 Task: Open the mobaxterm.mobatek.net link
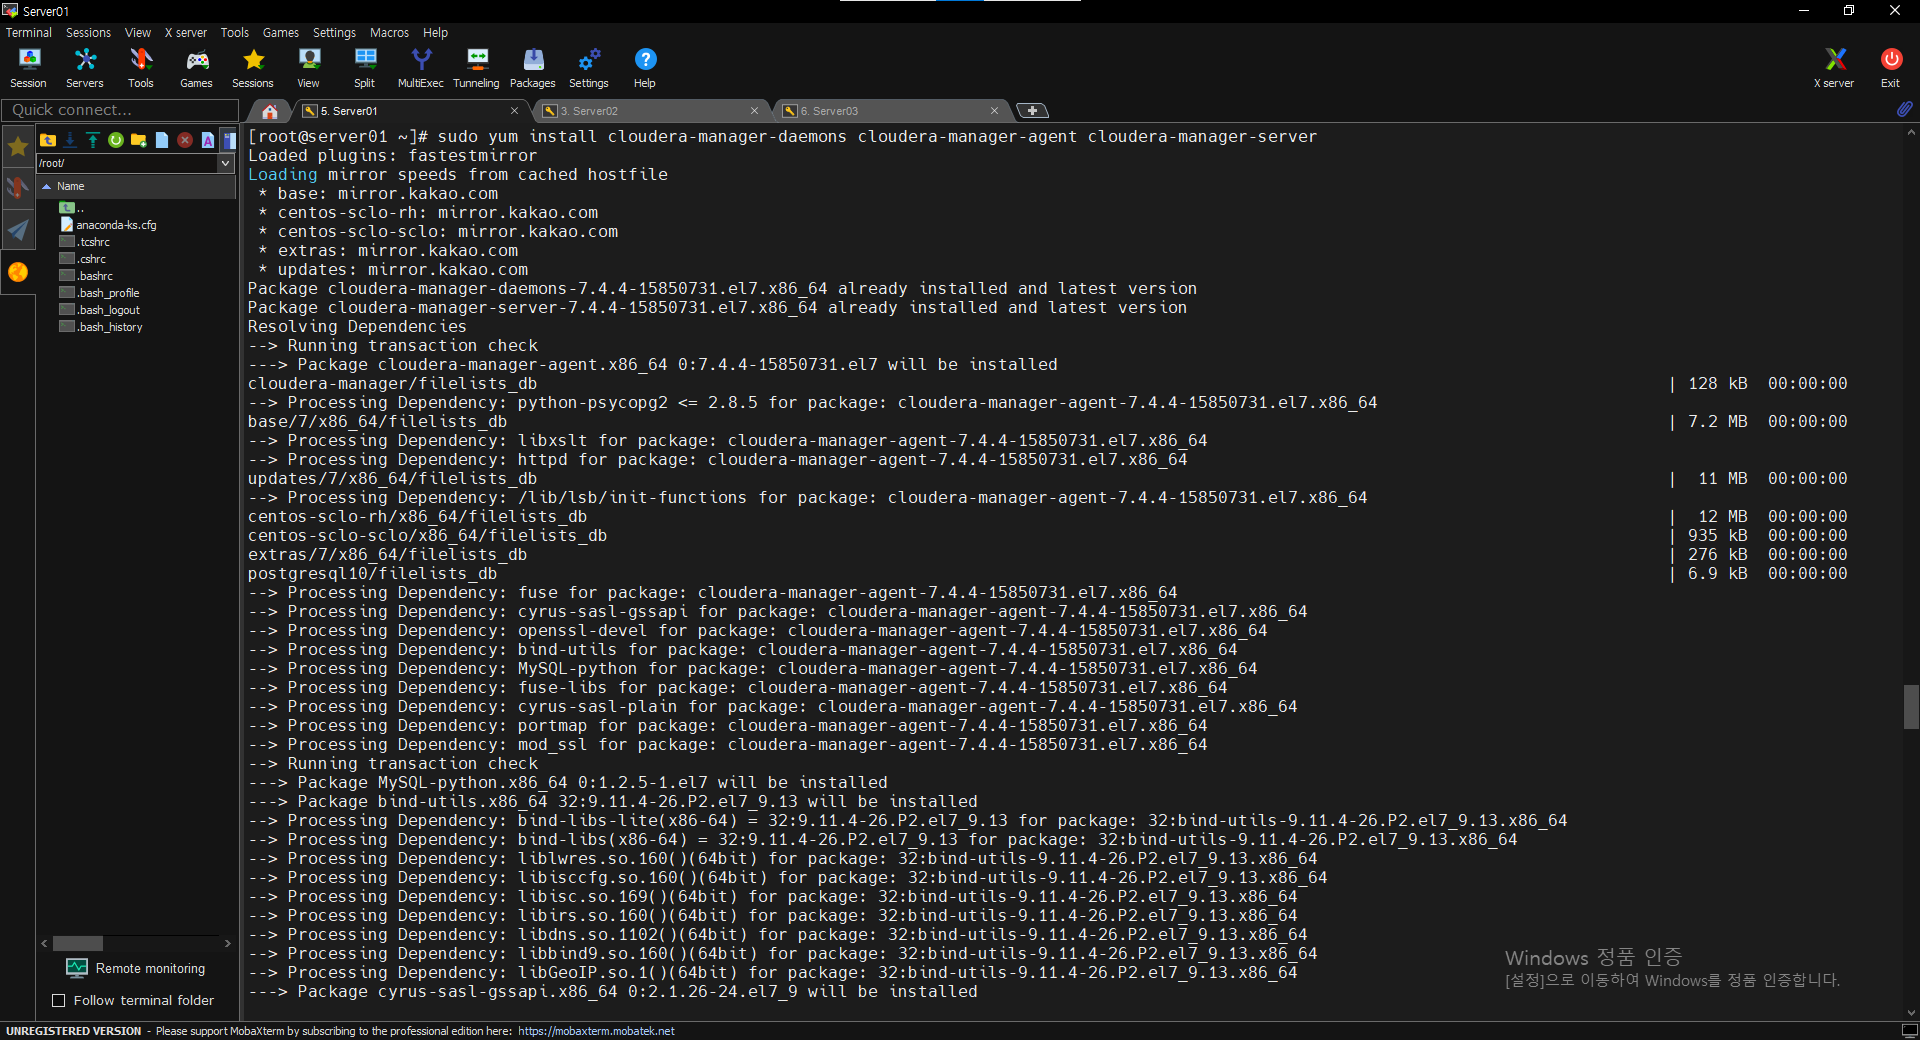596,1031
